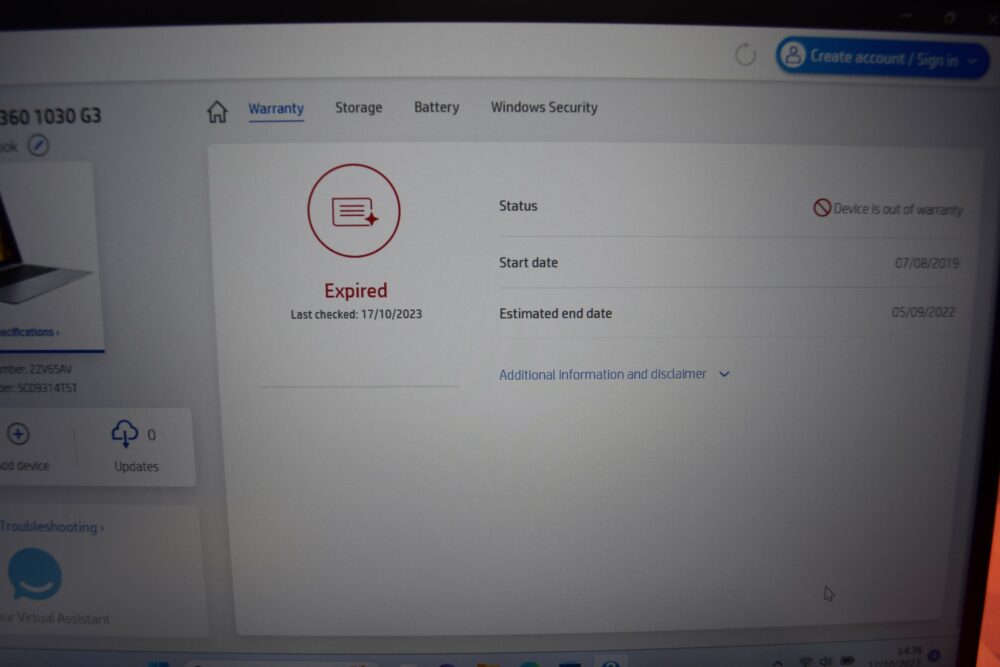Click the taskbar battery icon
The image size is (1000, 667).
click(848, 660)
